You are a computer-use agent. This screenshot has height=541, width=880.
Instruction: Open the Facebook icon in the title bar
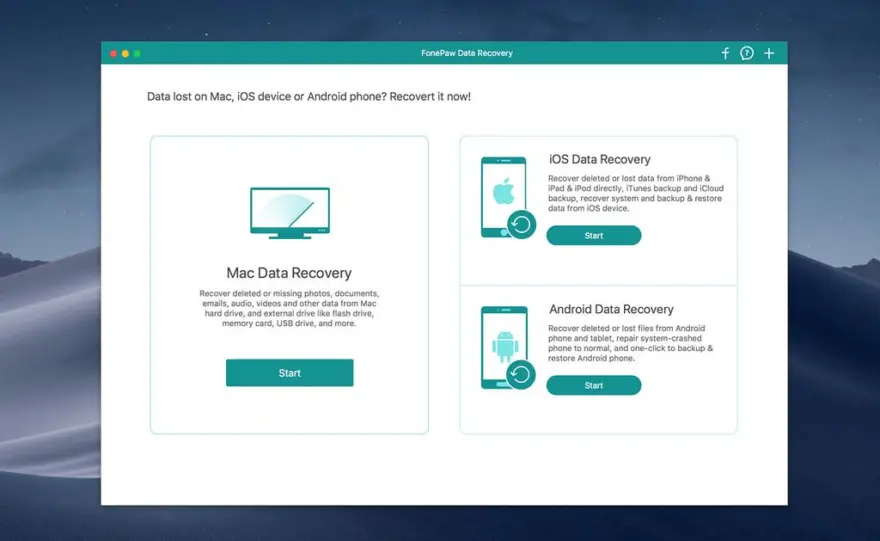725,53
